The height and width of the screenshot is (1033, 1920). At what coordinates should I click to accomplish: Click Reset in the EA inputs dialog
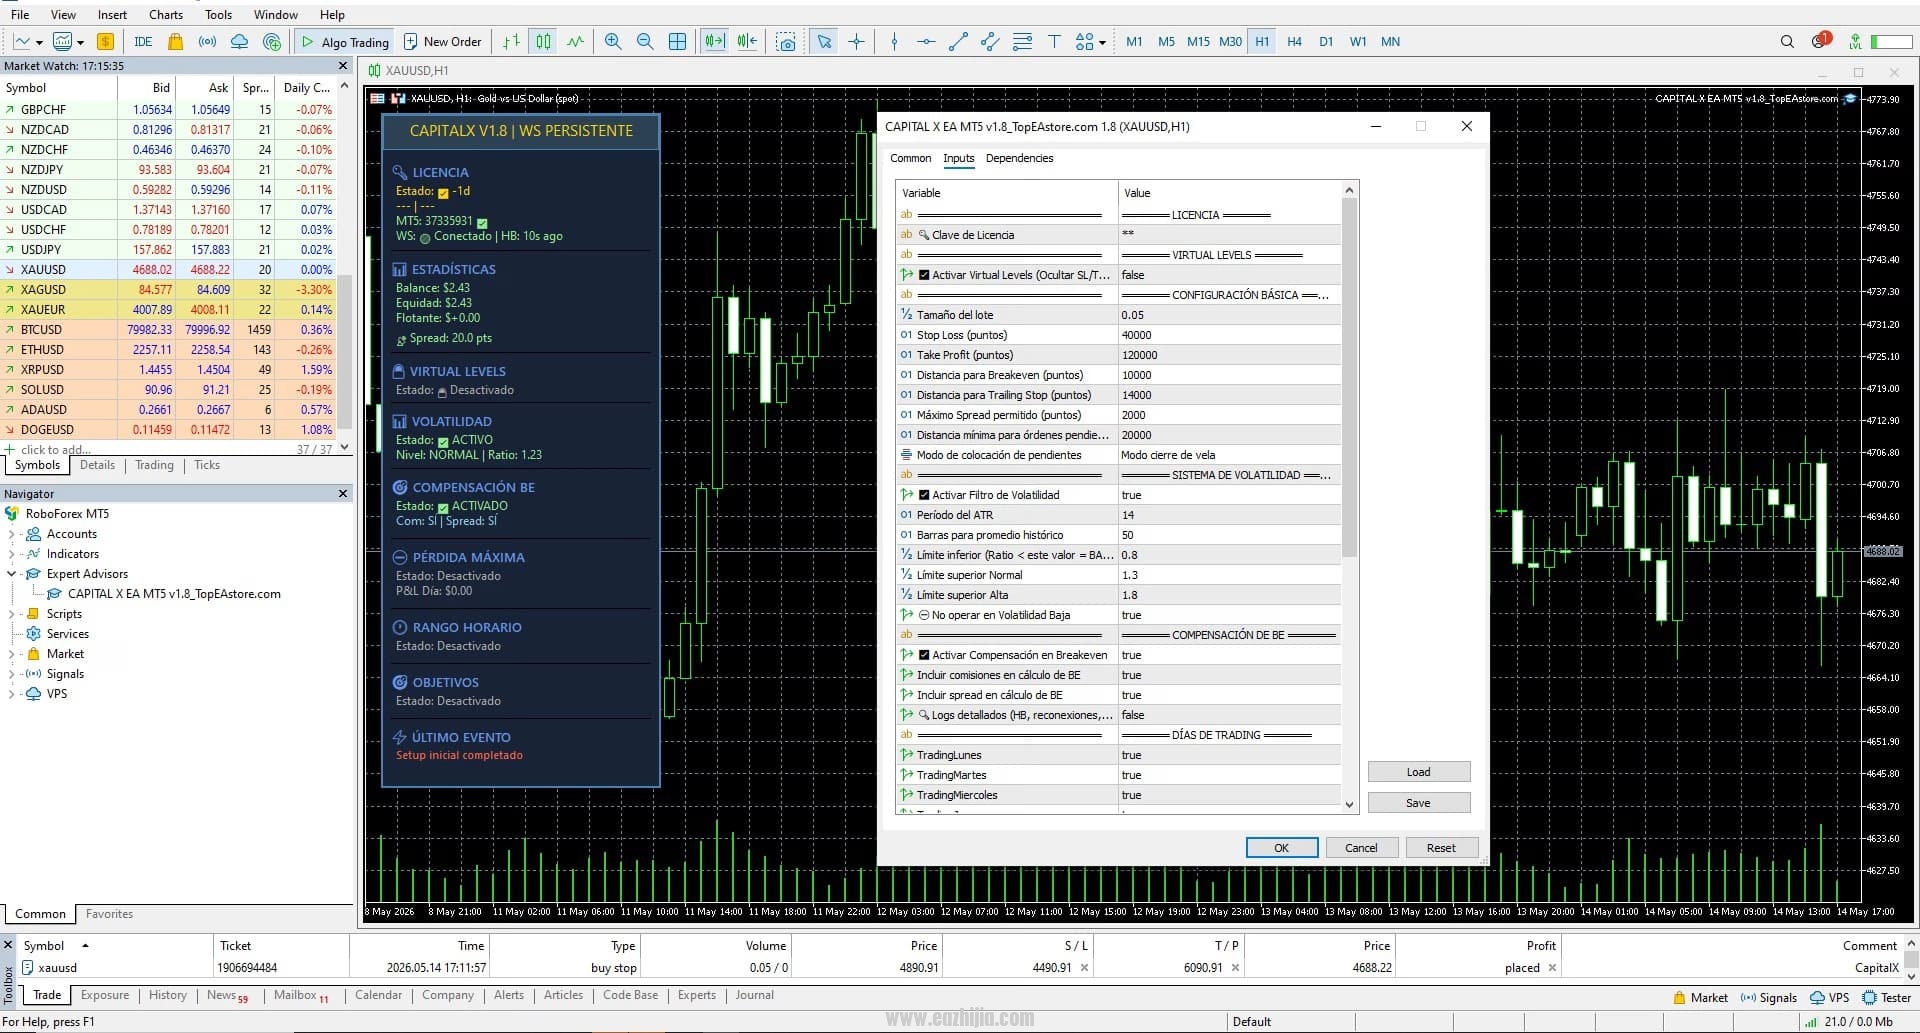click(x=1441, y=848)
